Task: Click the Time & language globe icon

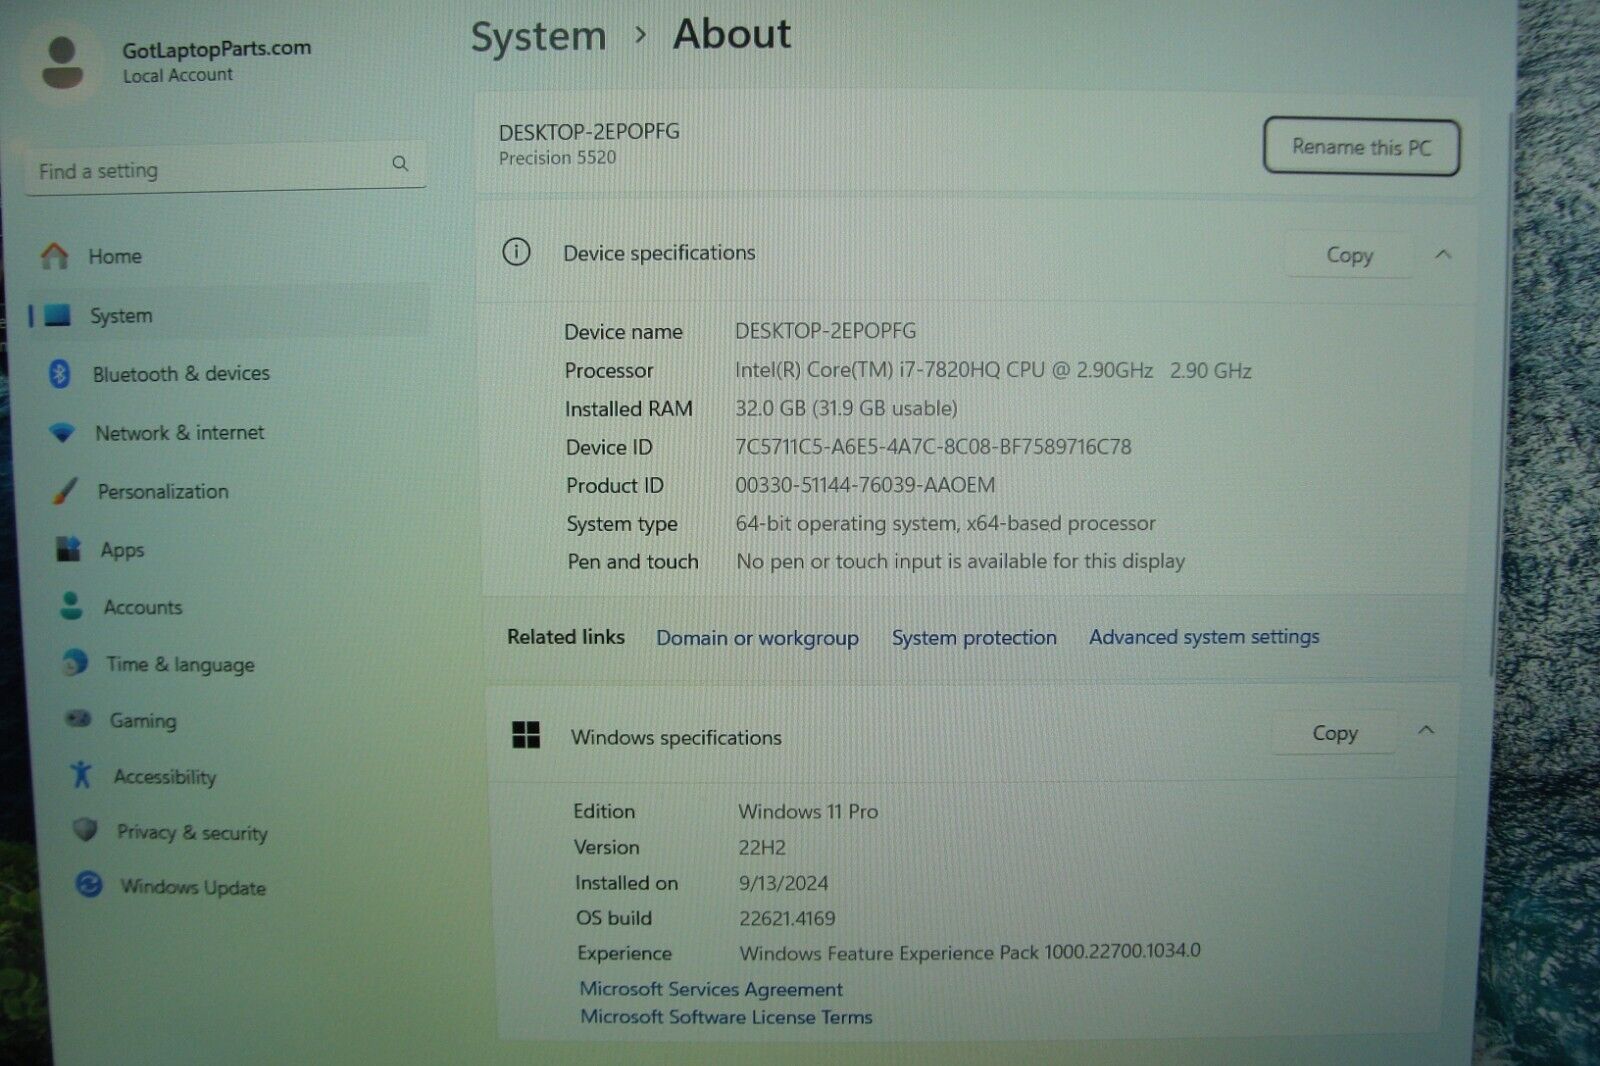Action: pos(75,663)
